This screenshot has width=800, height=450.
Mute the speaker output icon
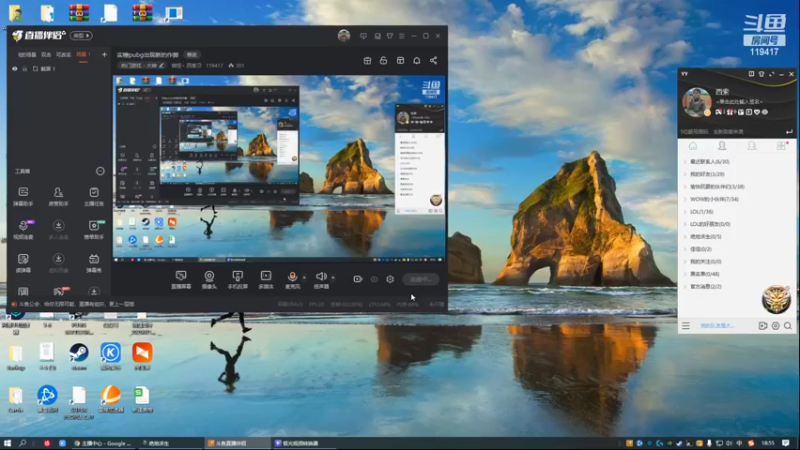321,277
